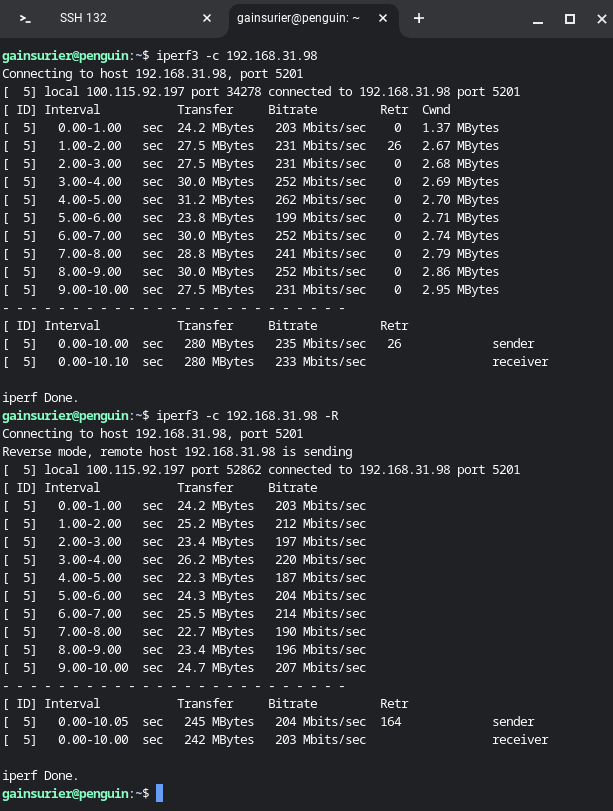Maximize the terminal window
613x811 pixels.
570,18
